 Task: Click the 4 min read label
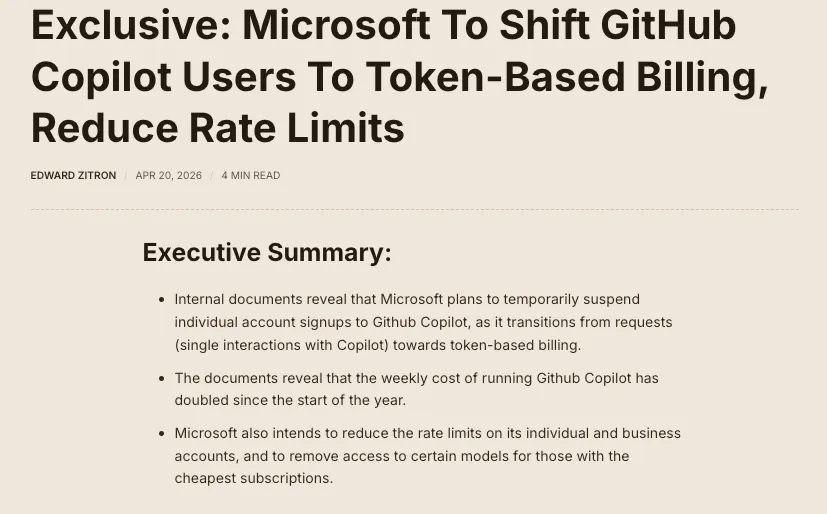coord(250,176)
